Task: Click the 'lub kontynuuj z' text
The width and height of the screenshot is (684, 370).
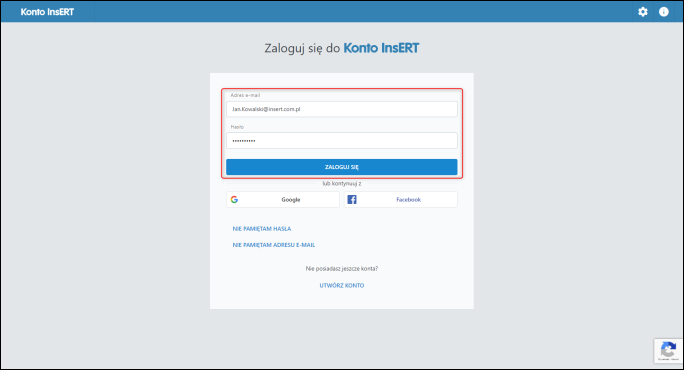Action: [342, 184]
